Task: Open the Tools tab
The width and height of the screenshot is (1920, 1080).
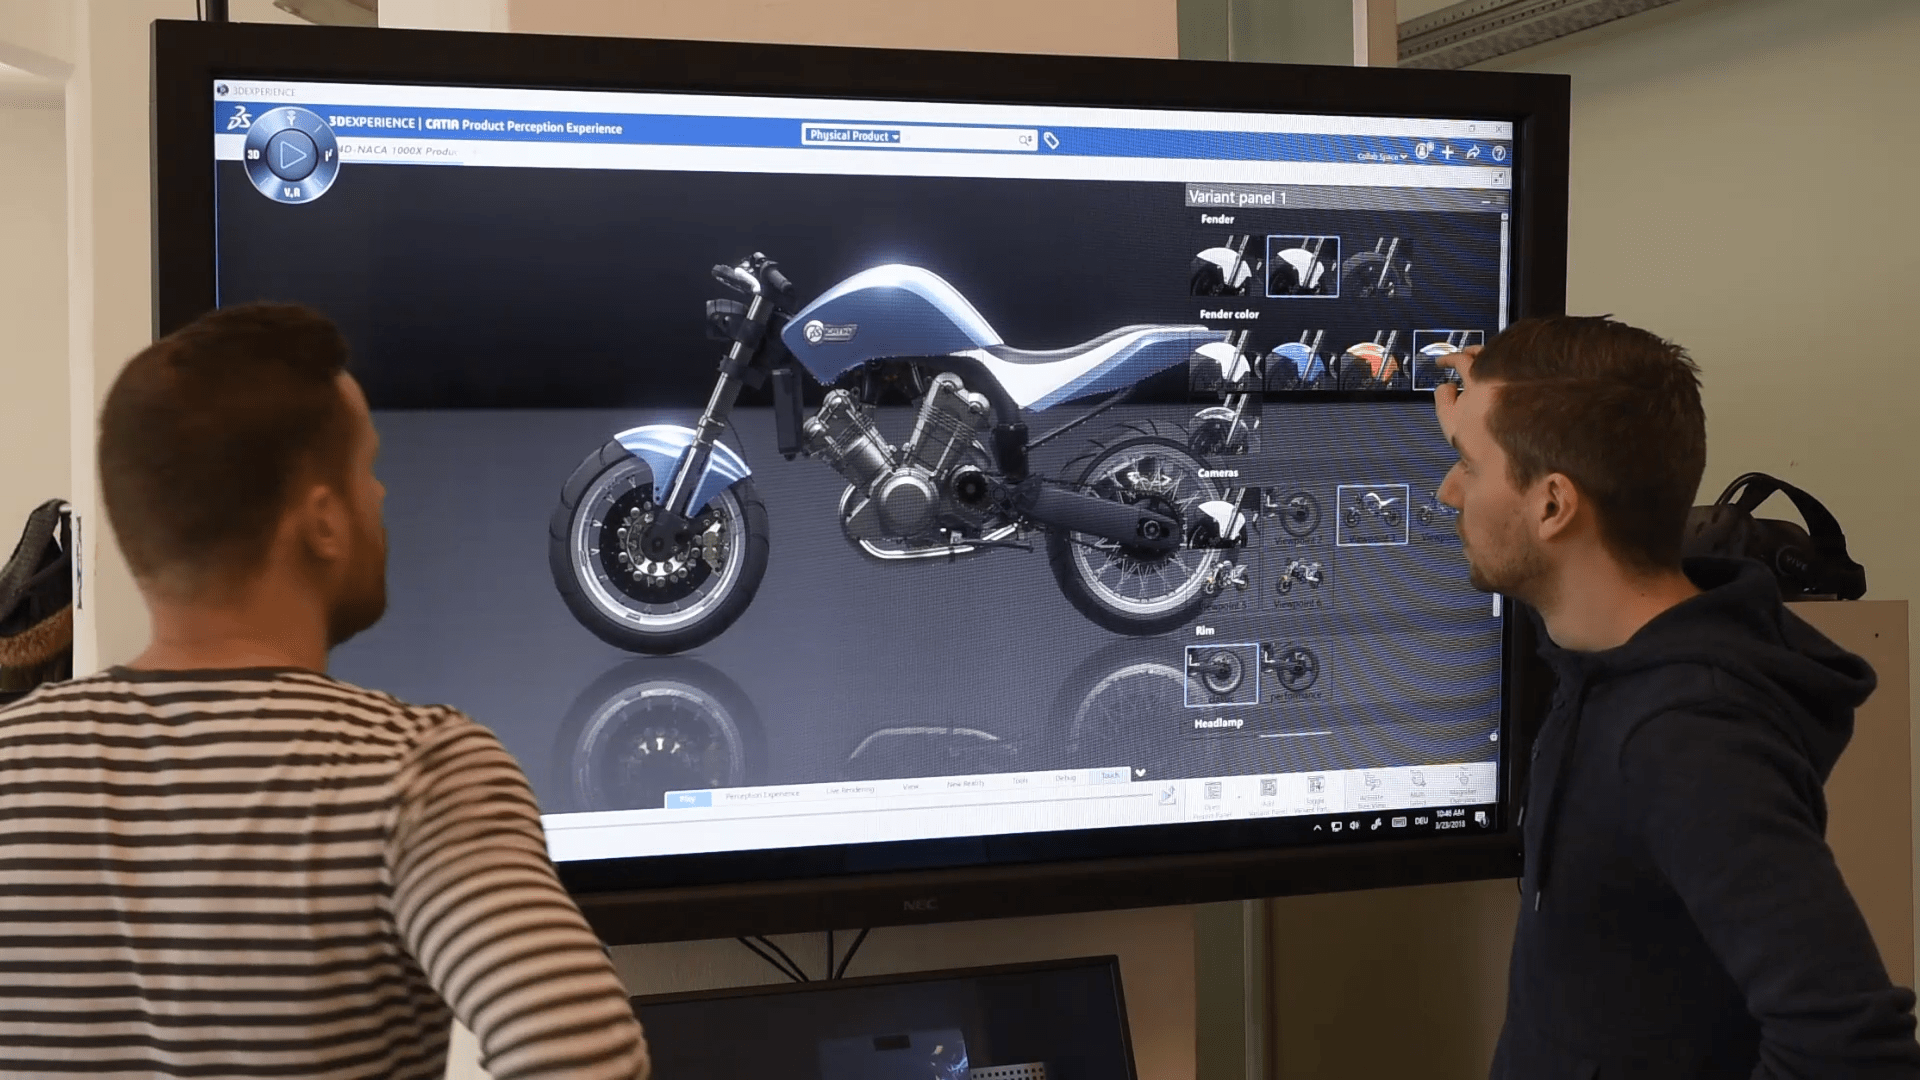Action: pyautogui.click(x=1020, y=781)
